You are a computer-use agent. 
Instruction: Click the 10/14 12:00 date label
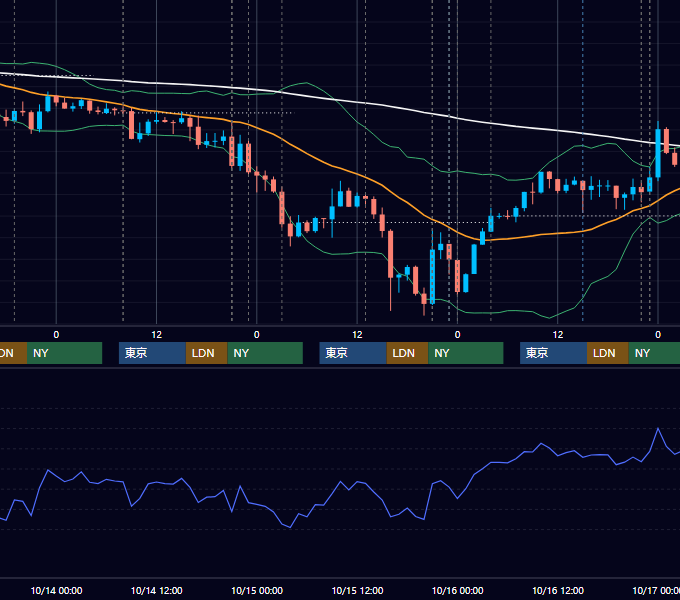pyautogui.click(x=157, y=590)
